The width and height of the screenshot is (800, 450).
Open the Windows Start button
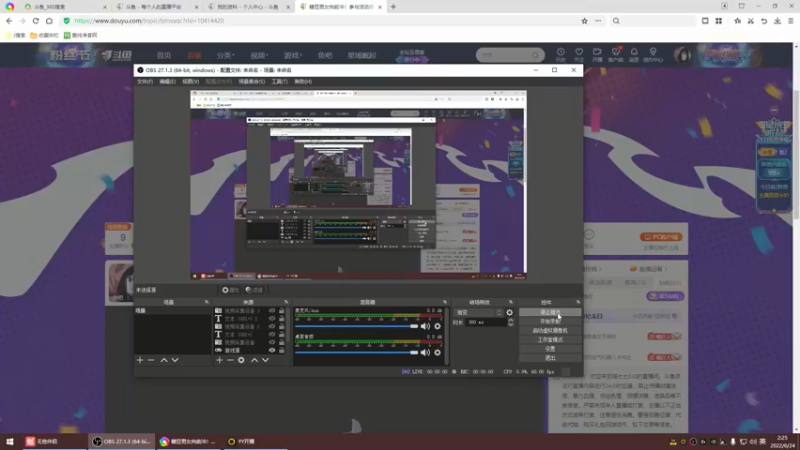coord(10,441)
